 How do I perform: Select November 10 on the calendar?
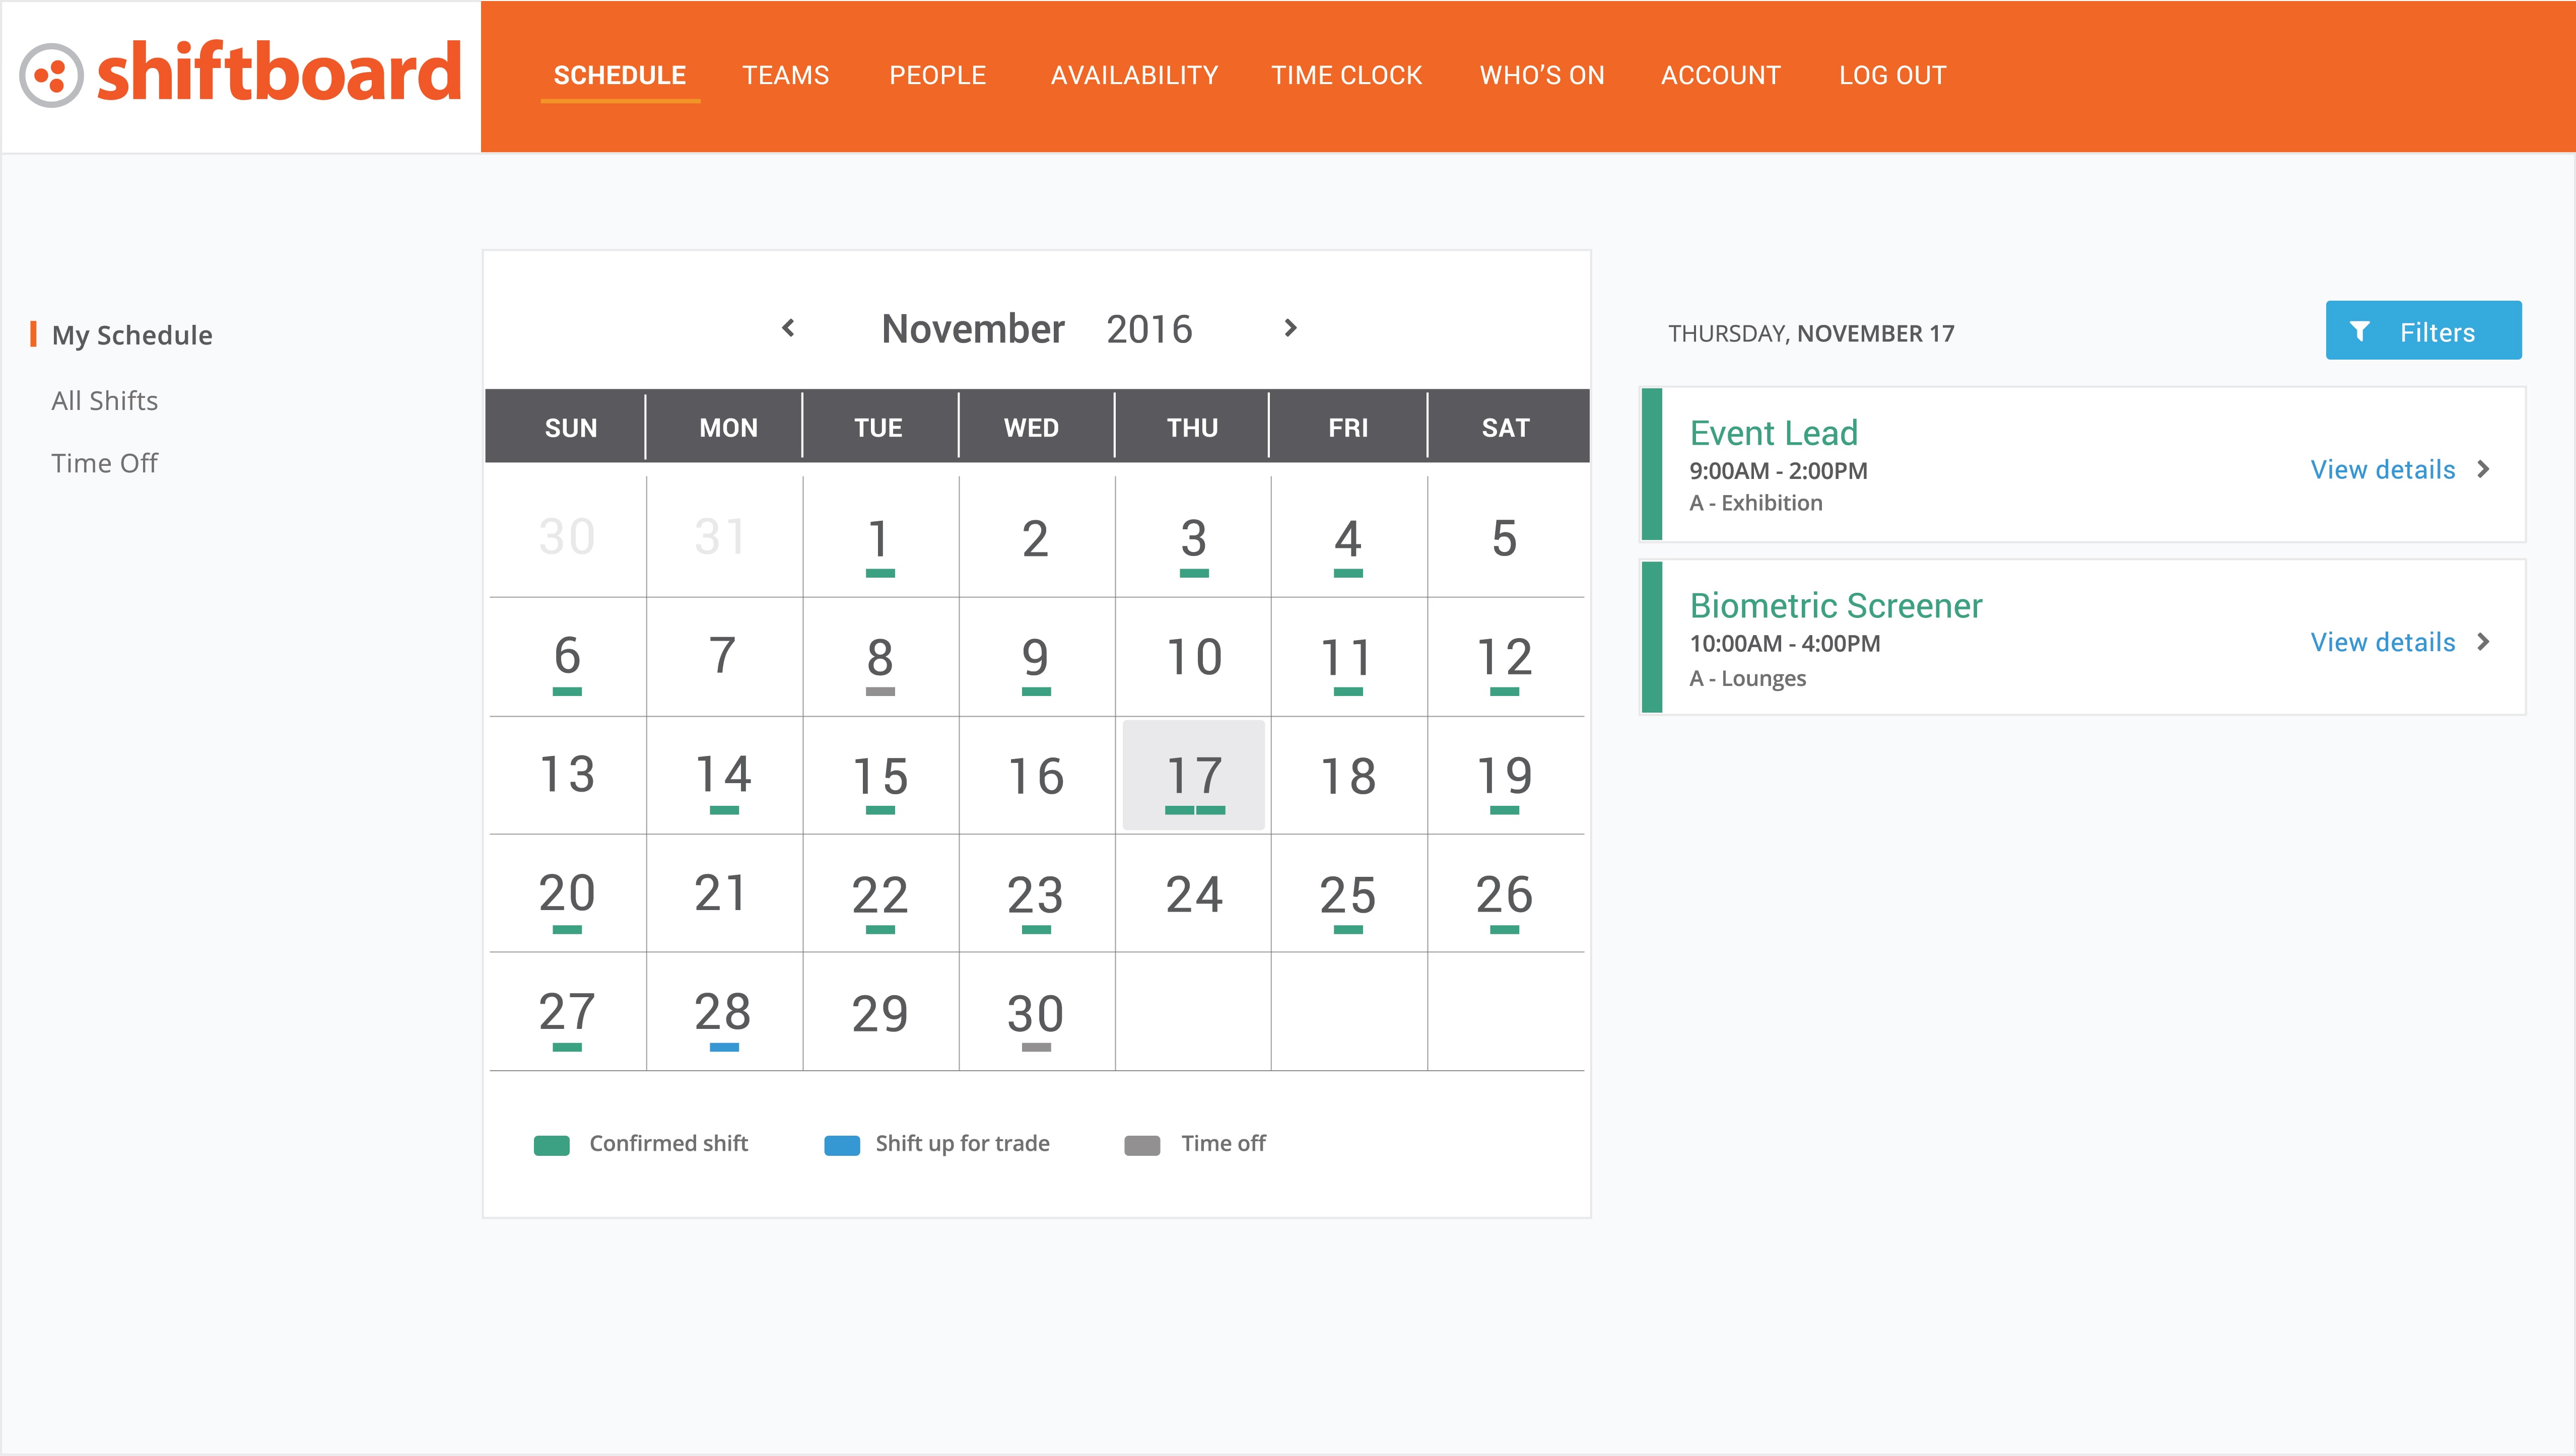click(1193, 658)
